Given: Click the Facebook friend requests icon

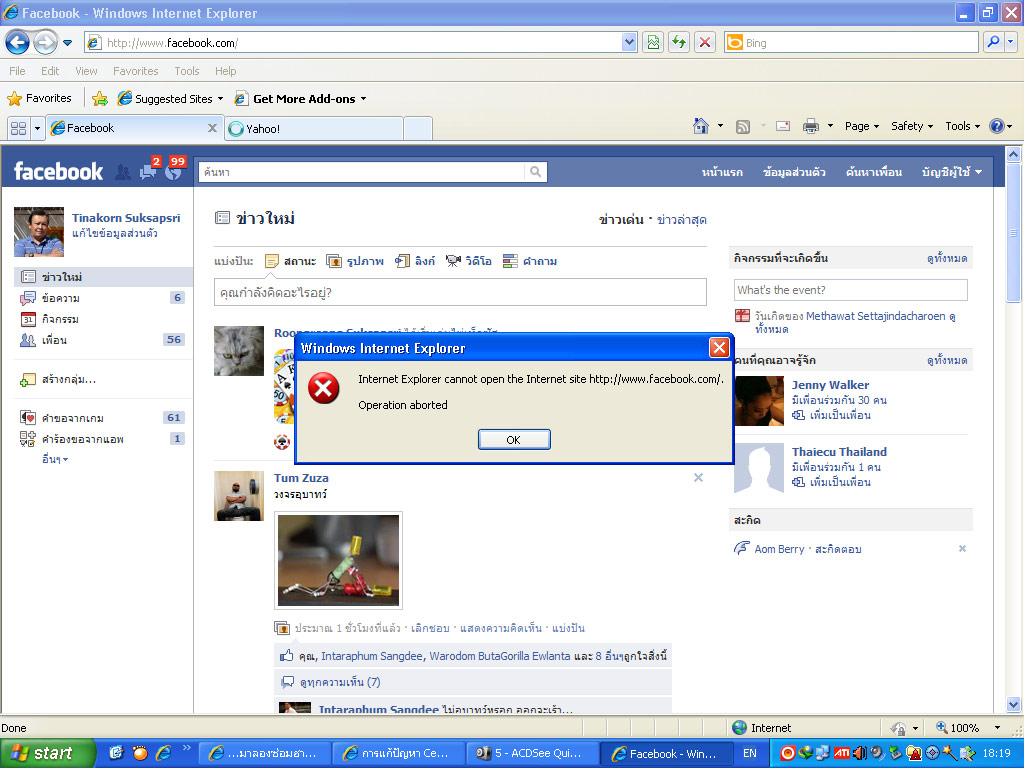Looking at the screenshot, I should click(x=123, y=172).
